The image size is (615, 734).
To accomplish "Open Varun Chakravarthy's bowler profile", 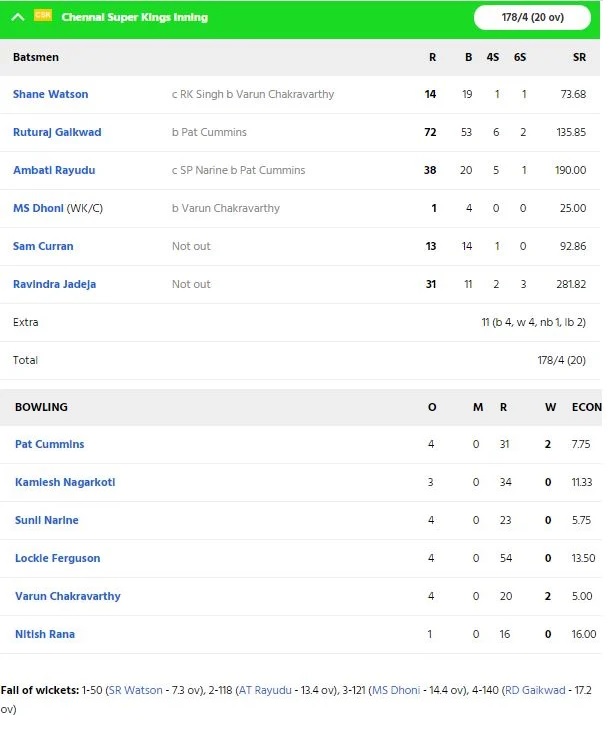I will [68, 595].
